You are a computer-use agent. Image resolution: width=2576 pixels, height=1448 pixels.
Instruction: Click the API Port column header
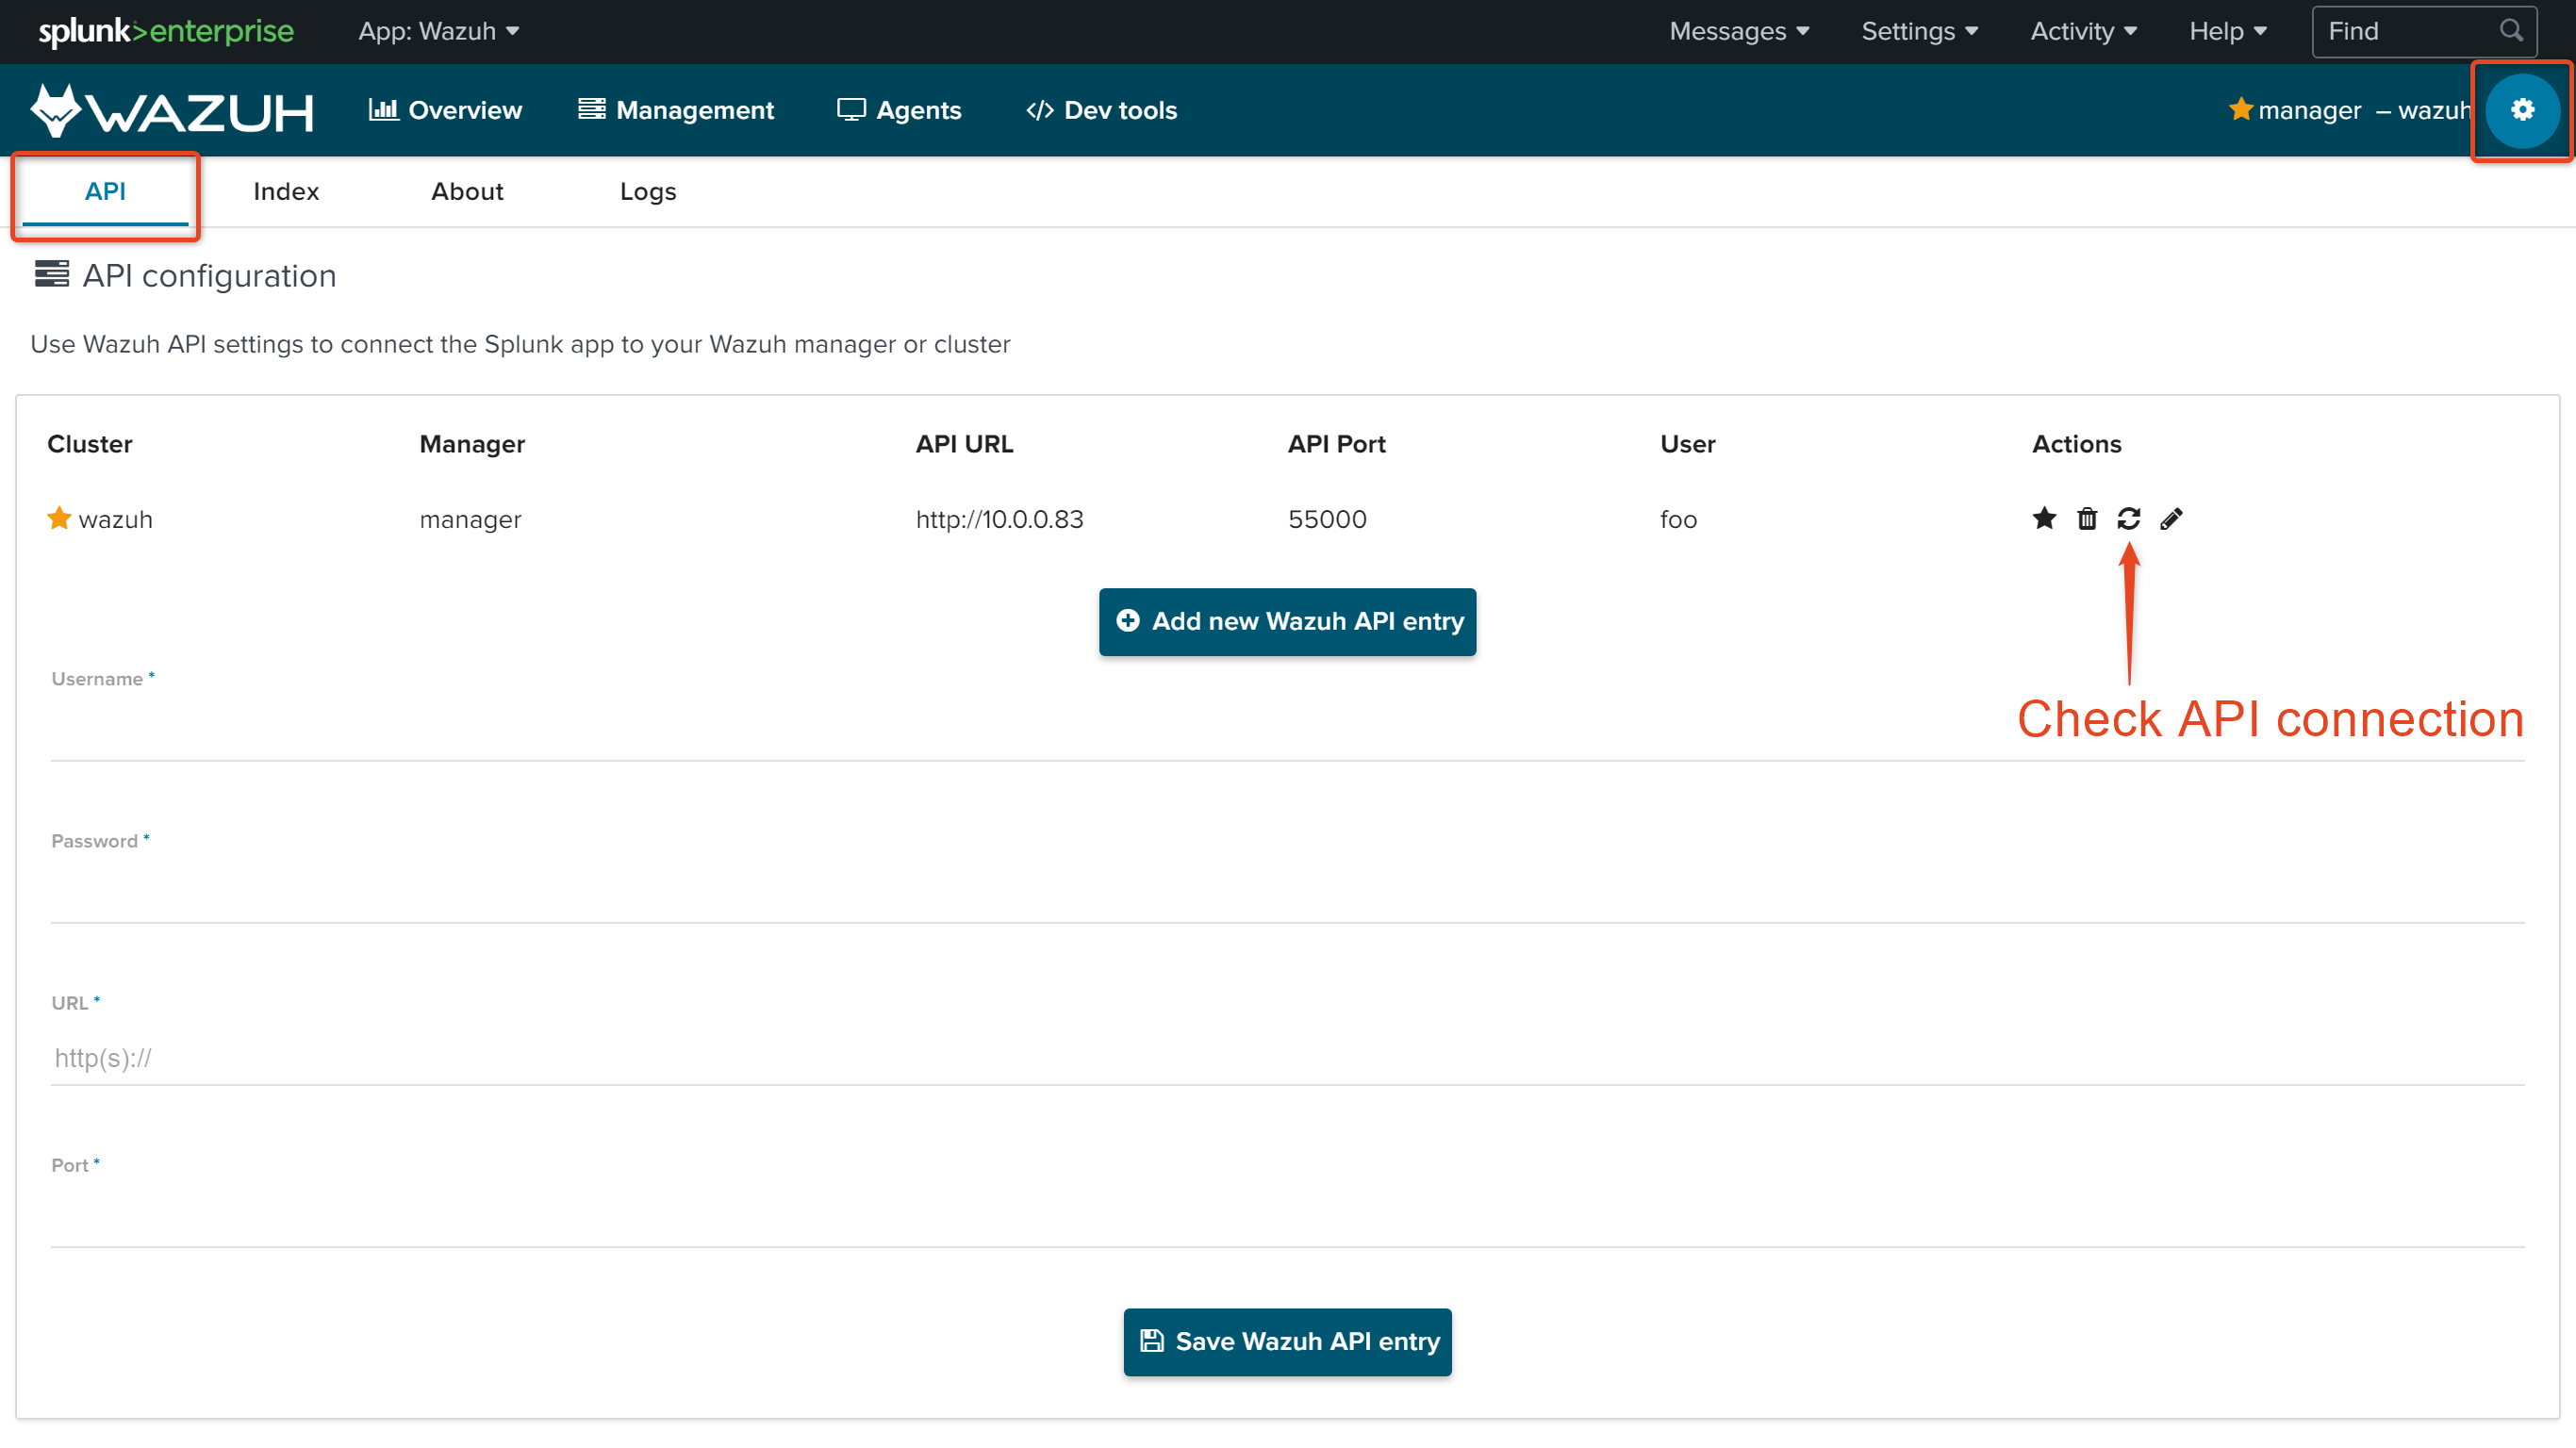coord(1336,444)
